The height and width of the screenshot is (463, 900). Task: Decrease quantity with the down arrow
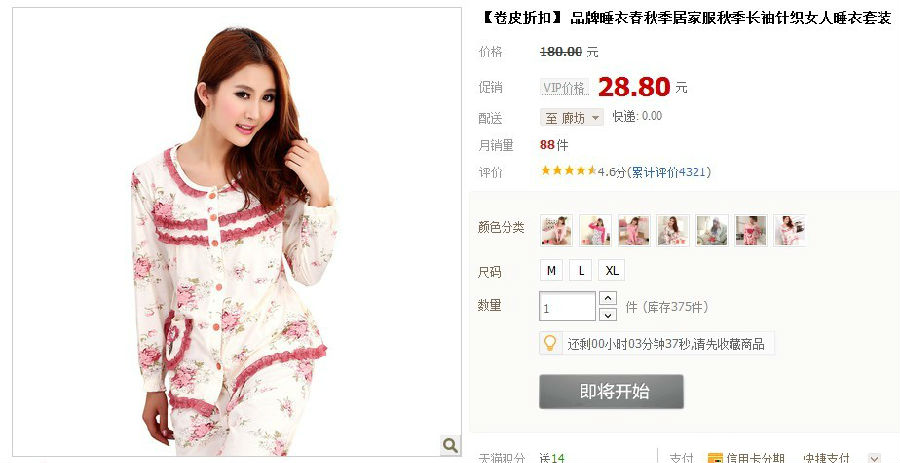608,314
